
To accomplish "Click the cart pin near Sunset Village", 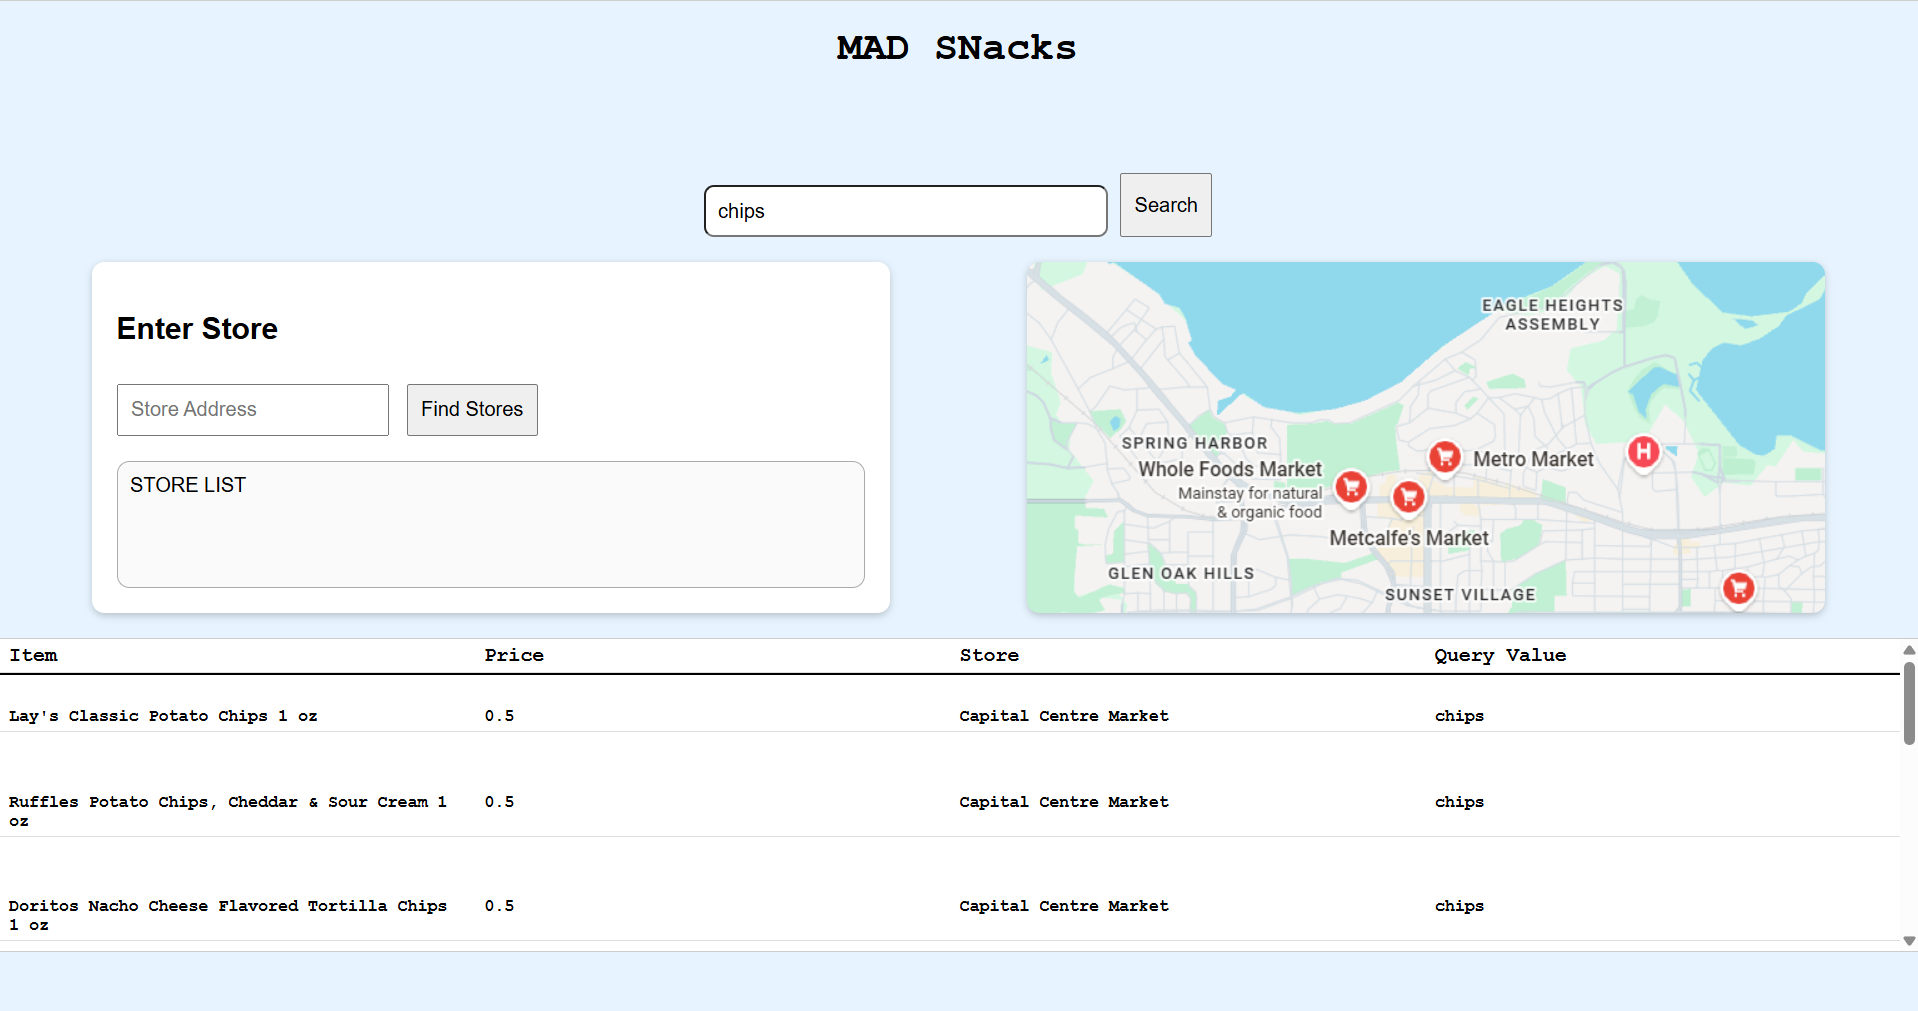I will click(x=1738, y=588).
